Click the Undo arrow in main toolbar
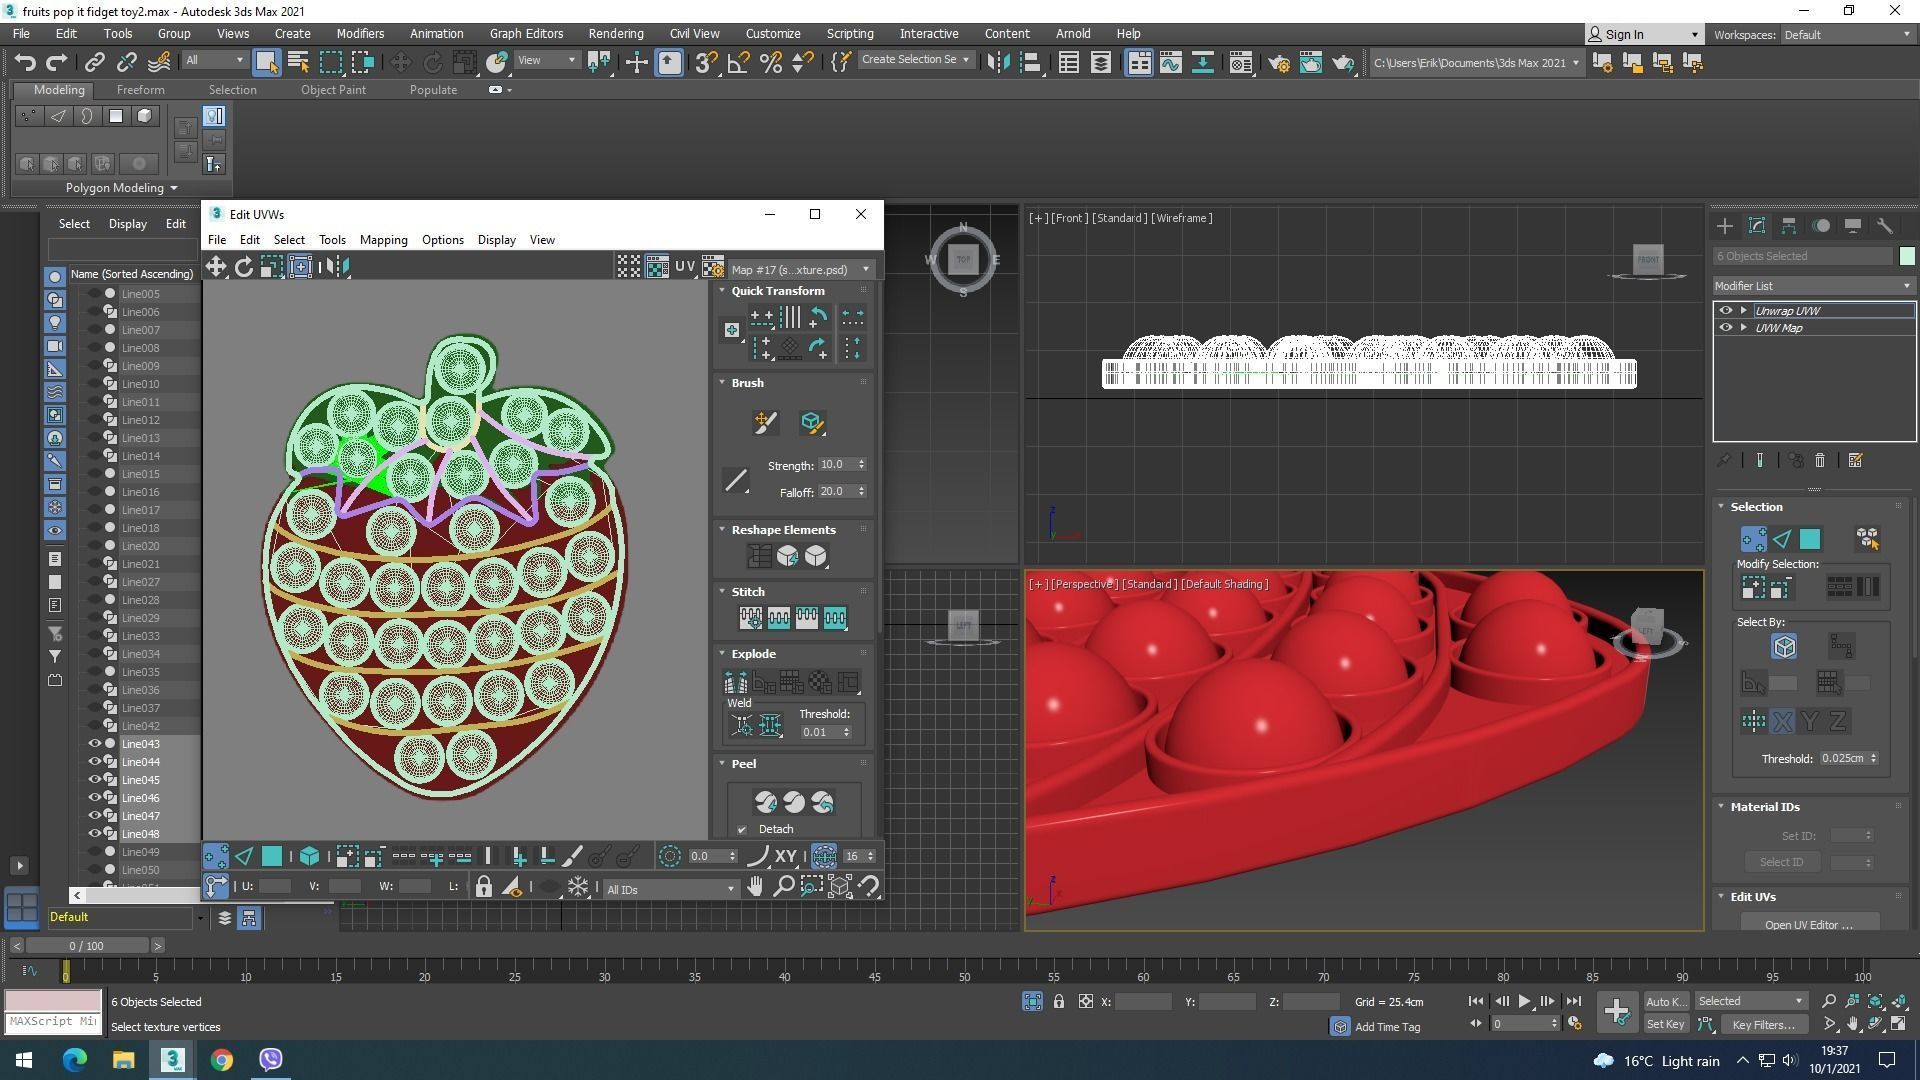Image resolution: width=1920 pixels, height=1080 pixels. click(x=24, y=62)
